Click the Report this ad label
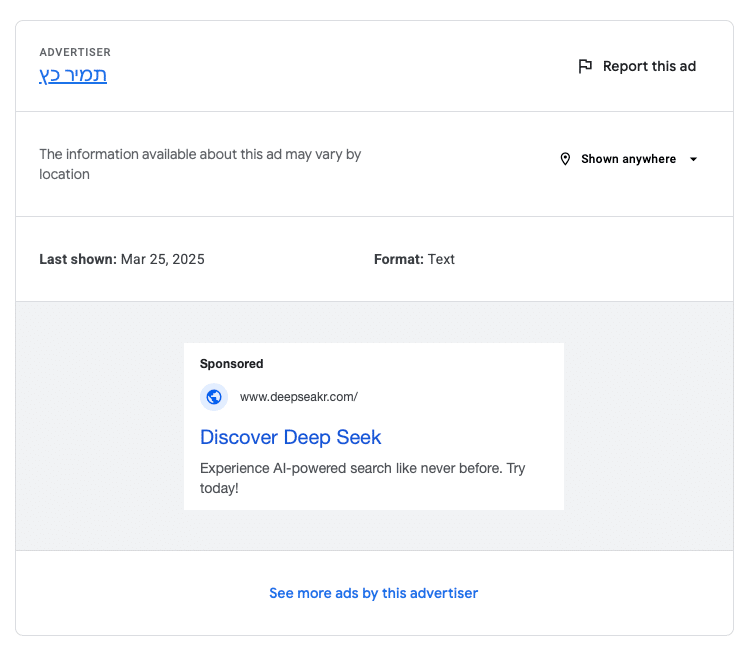The image size is (756, 659). pos(649,66)
